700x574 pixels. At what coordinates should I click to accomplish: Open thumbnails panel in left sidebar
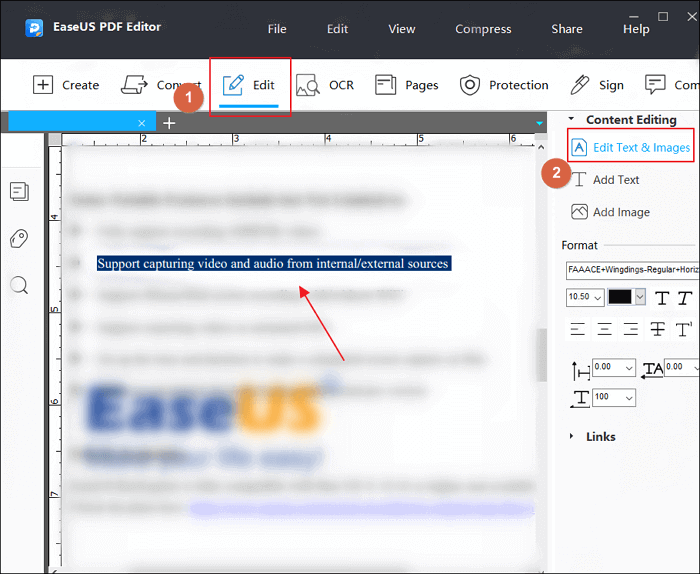[x=19, y=190]
